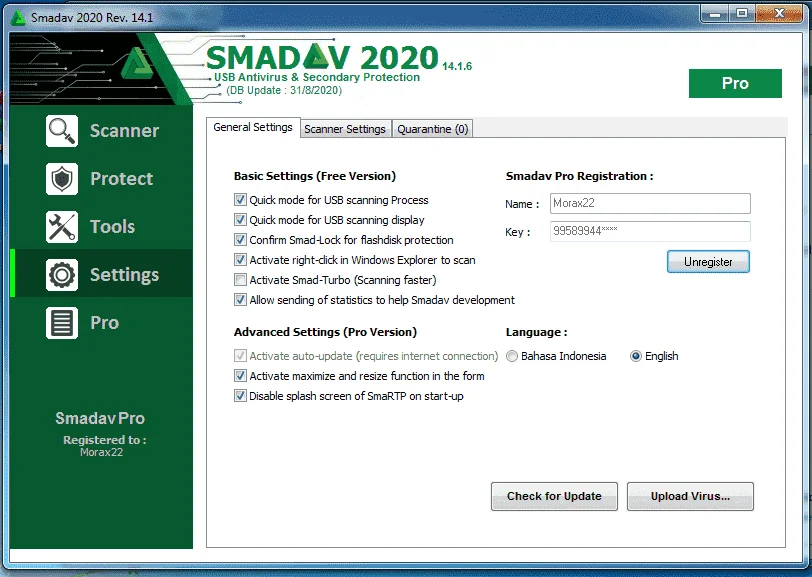
Task: Toggle Disable splash screen of SmaRTP
Action: tap(240, 396)
